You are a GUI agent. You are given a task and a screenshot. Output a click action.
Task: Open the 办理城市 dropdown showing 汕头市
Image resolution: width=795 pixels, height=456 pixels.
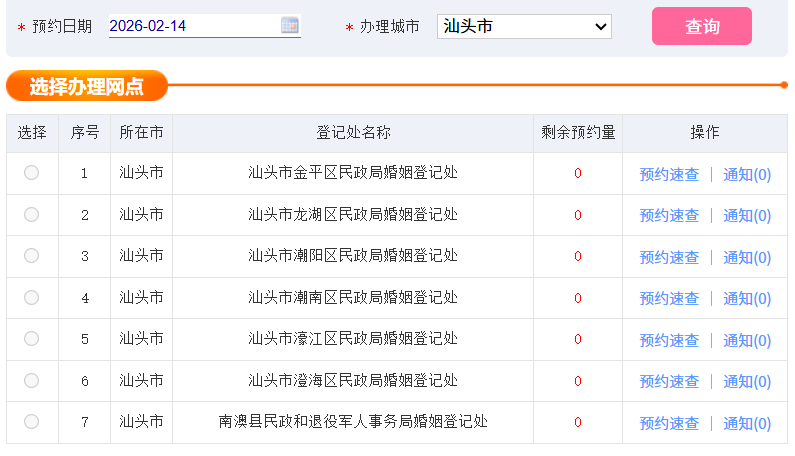tap(524, 26)
